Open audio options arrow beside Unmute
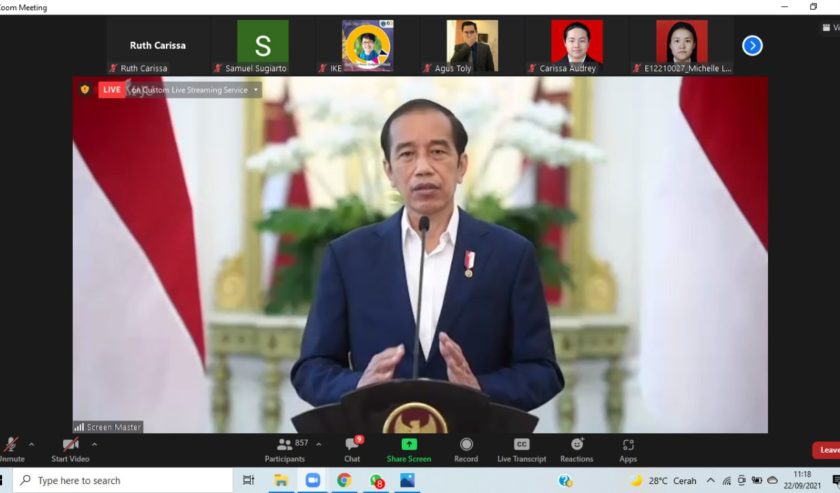Viewport: 840px width, 493px height. (x=32, y=444)
